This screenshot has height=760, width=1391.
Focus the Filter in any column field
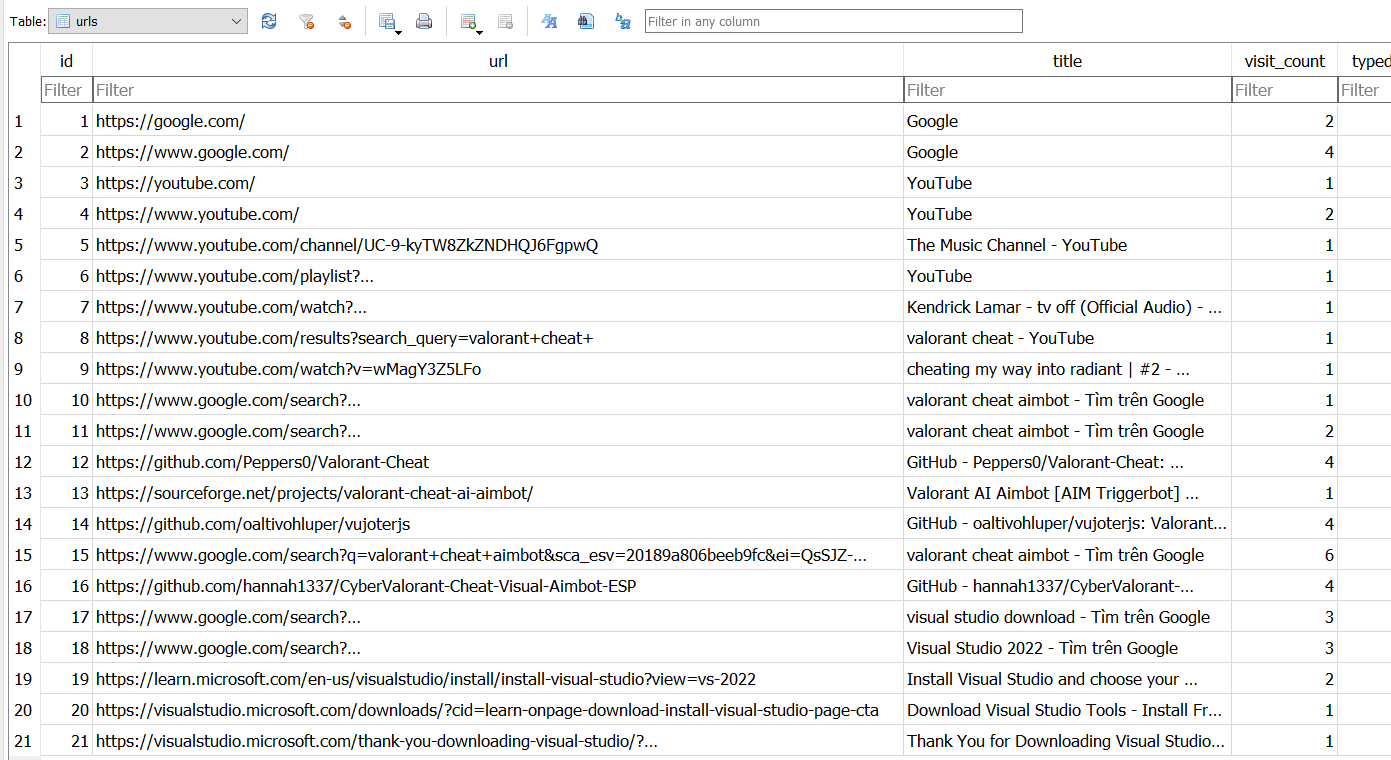[x=834, y=21]
